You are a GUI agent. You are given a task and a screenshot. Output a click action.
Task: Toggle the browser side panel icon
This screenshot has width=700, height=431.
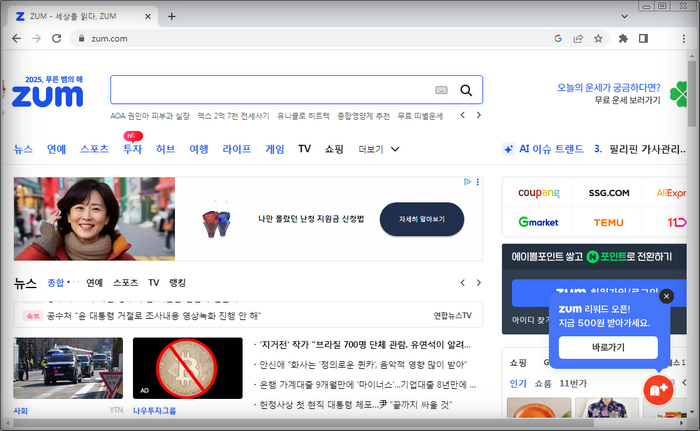click(x=643, y=39)
